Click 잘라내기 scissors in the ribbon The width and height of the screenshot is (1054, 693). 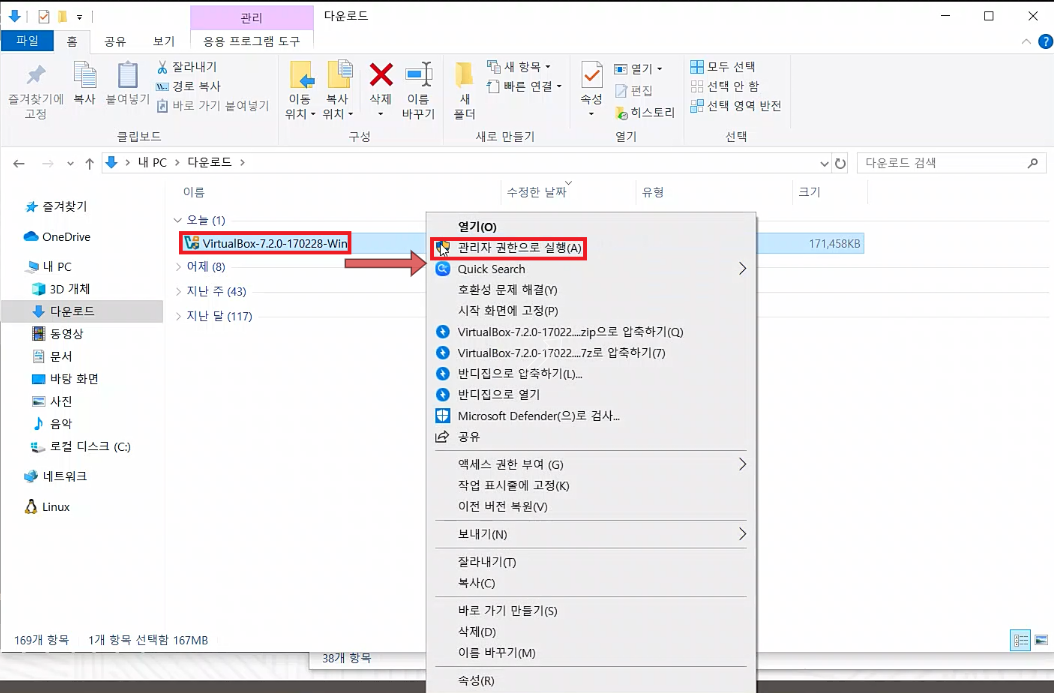coord(187,67)
